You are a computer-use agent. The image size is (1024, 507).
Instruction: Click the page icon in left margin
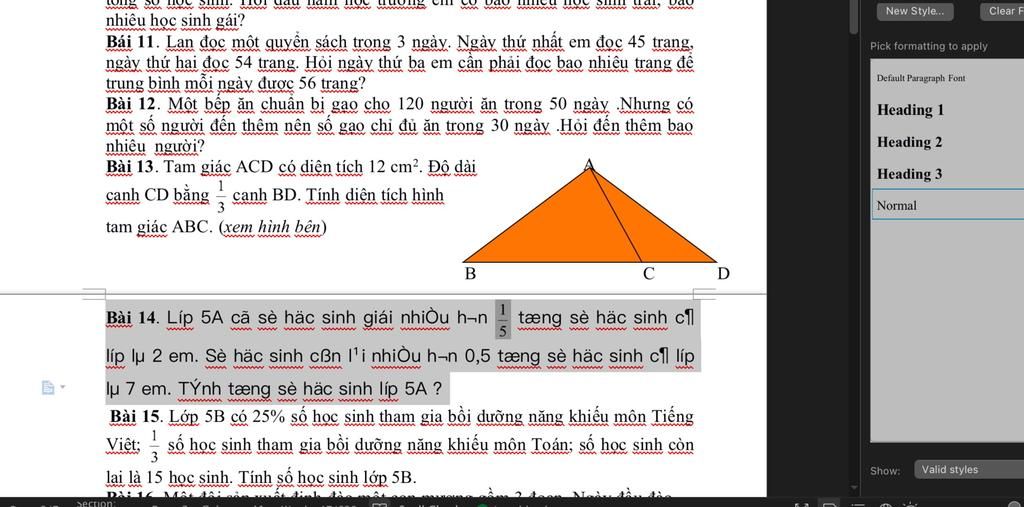(x=48, y=388)
